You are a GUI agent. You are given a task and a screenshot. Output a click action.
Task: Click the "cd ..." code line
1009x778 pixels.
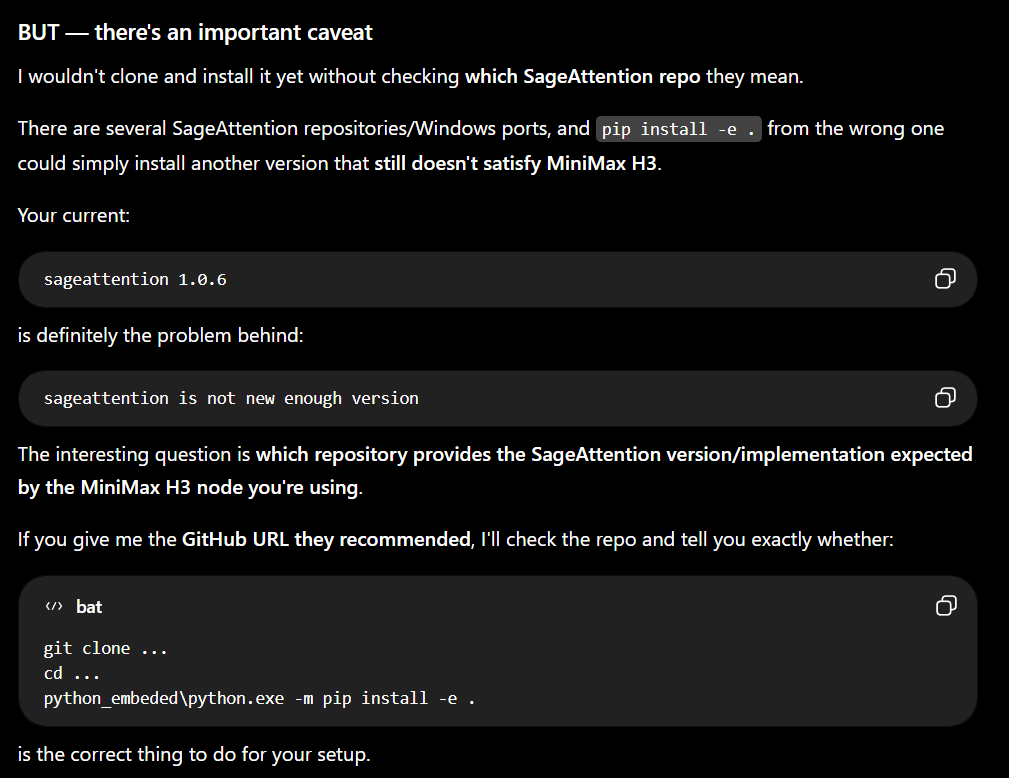pos(71,673)
